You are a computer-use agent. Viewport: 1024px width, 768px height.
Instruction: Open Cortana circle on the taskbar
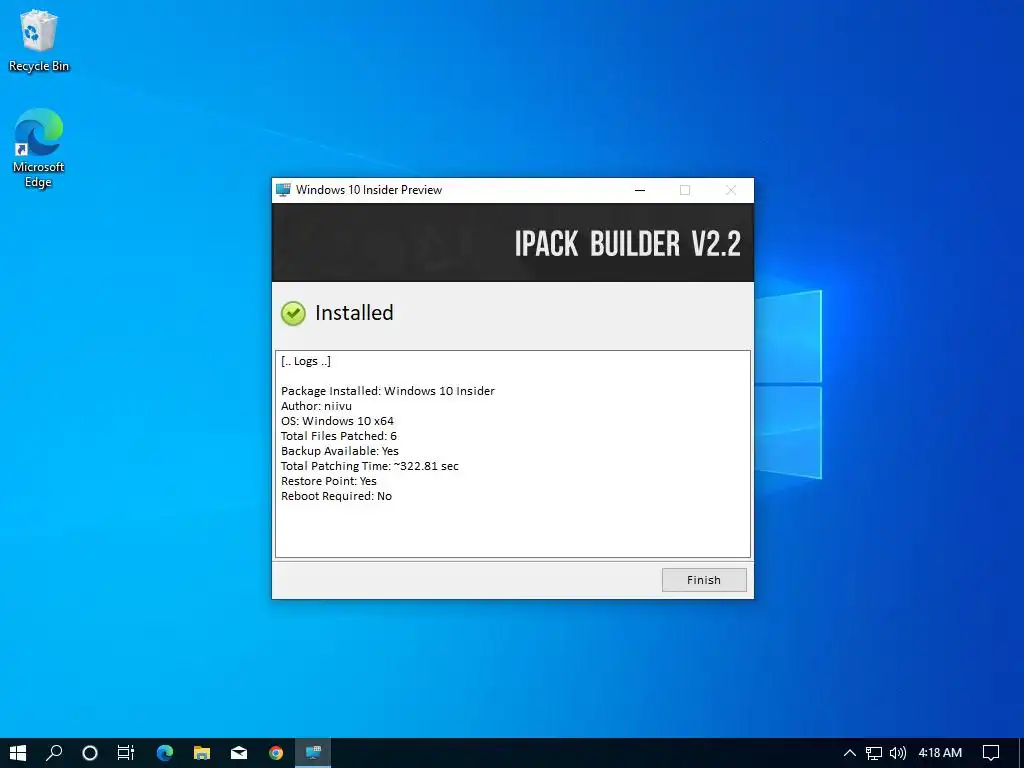coord(90,753)
